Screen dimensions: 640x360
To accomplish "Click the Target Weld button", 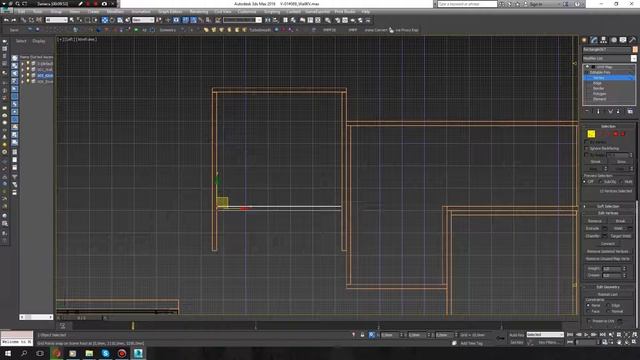I will pos(620,236).
